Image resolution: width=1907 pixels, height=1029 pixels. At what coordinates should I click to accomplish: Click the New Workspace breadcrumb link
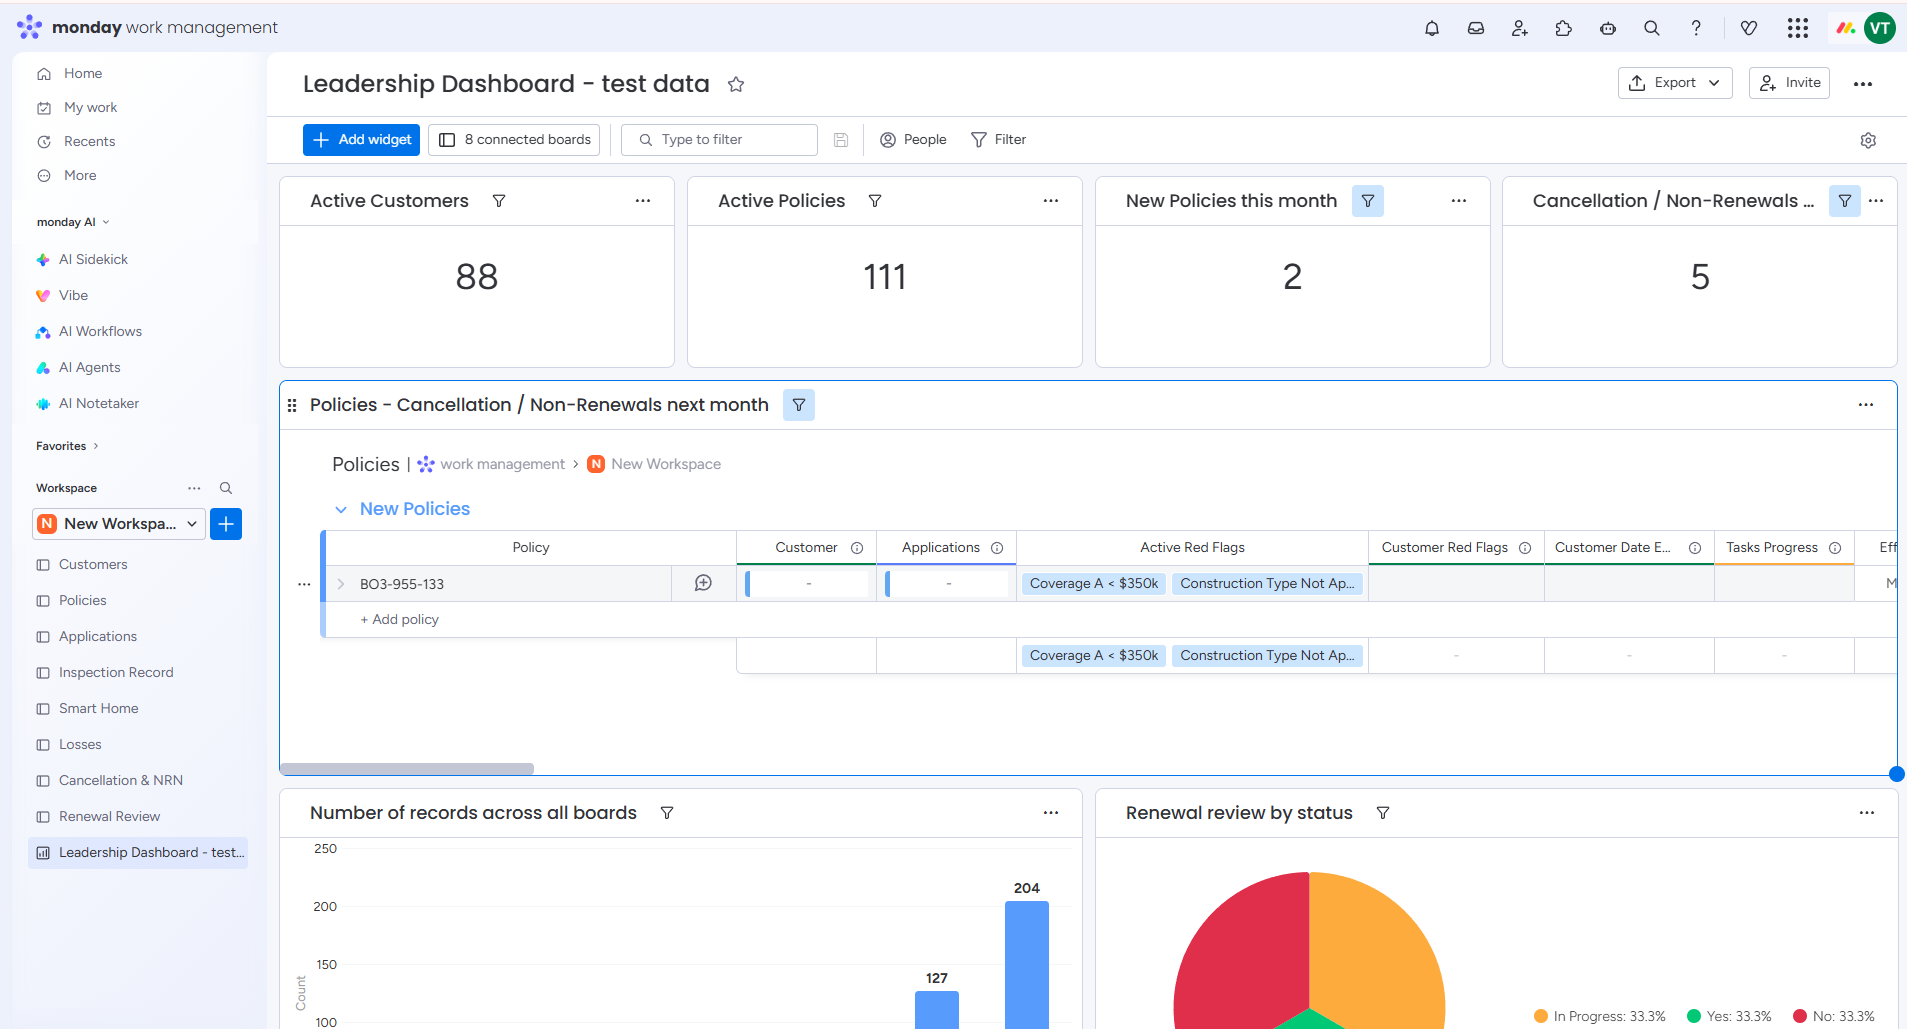click(x=666, y=464)
